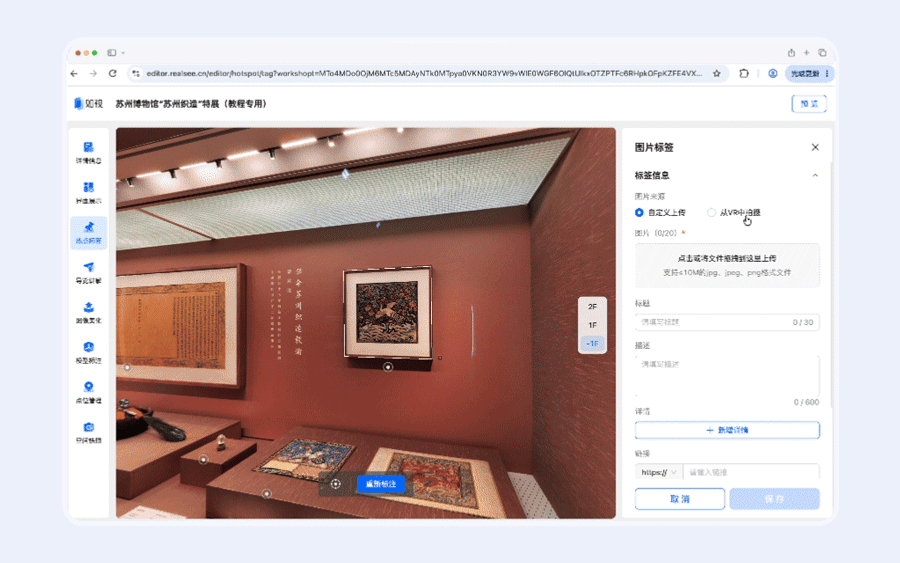Go back using the browser back arrow
Screen dimensions: 900x563
coord(74,73)
